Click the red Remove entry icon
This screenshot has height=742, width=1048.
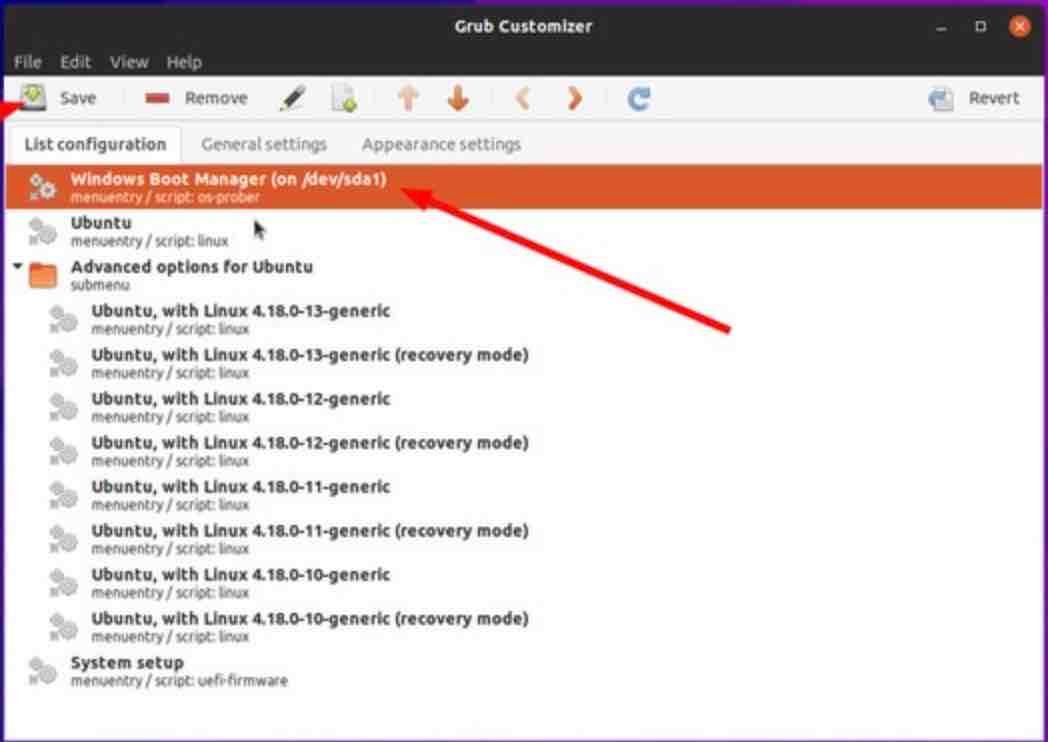click(158, 98)
